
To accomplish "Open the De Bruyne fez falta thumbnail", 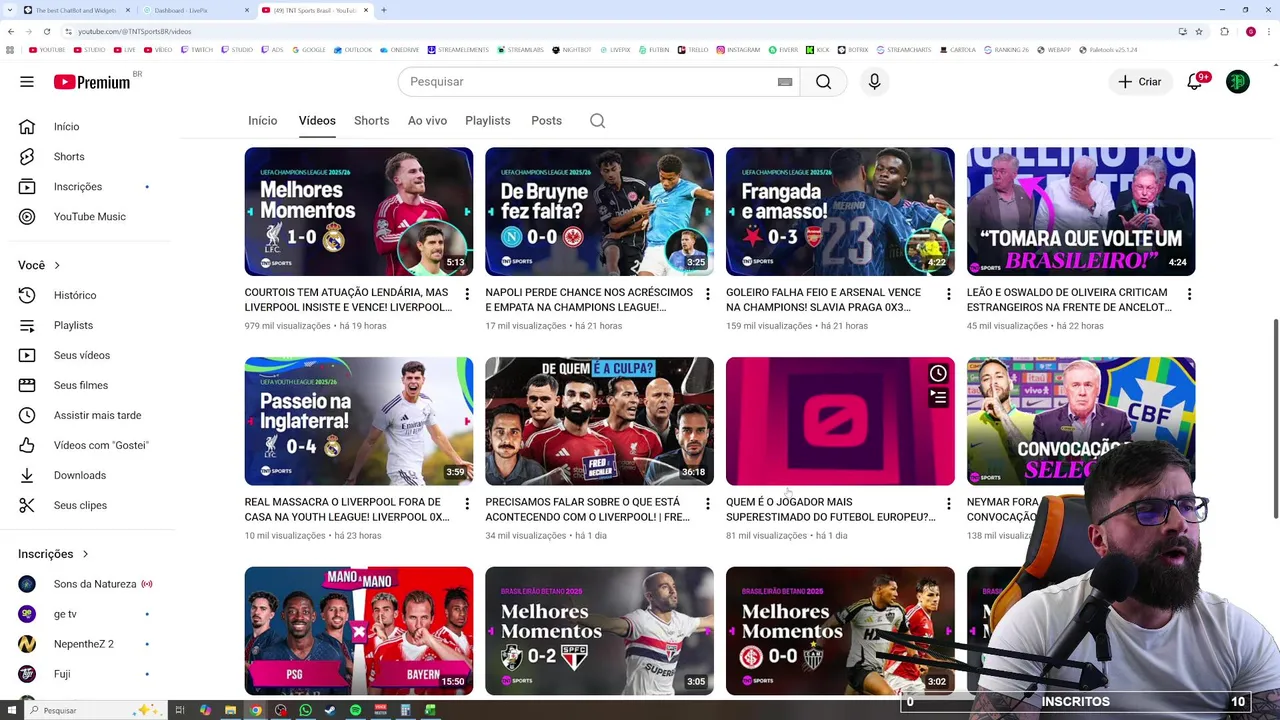I will [599, 212].
